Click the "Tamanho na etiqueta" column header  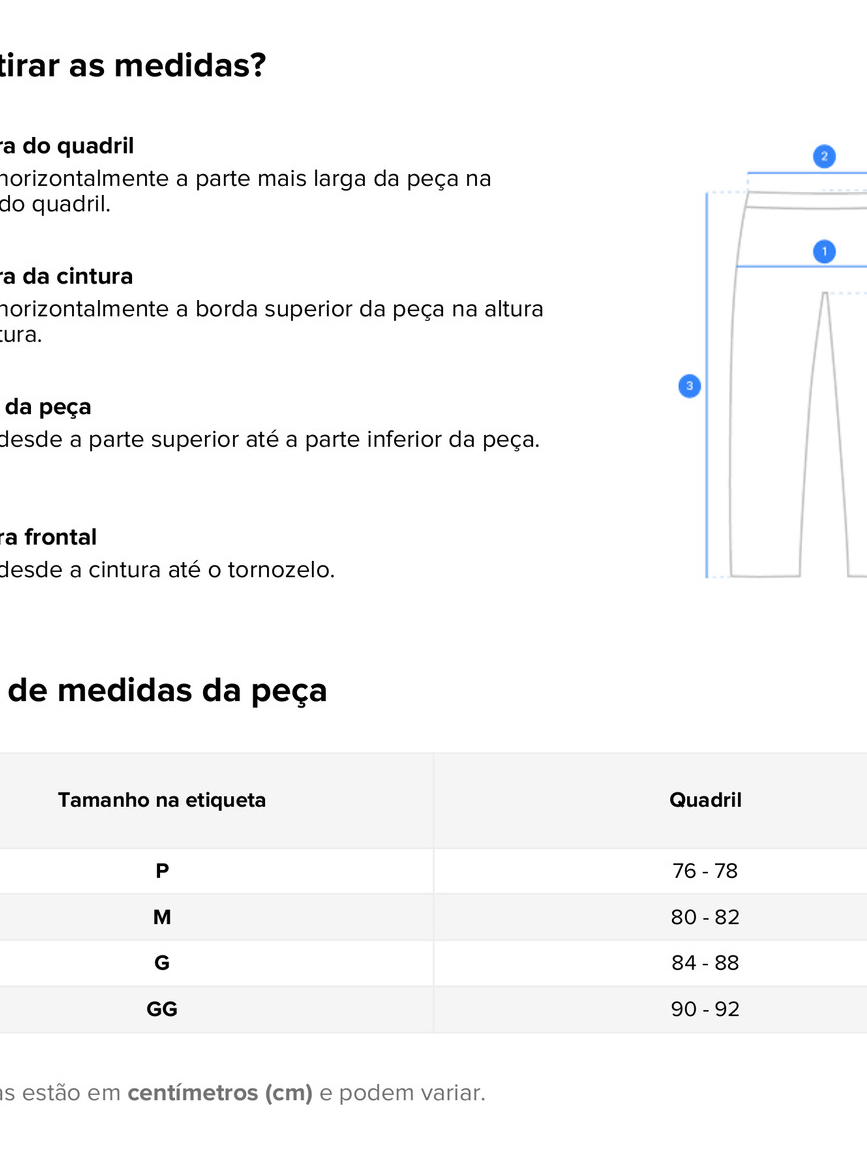tap(162, 800)
